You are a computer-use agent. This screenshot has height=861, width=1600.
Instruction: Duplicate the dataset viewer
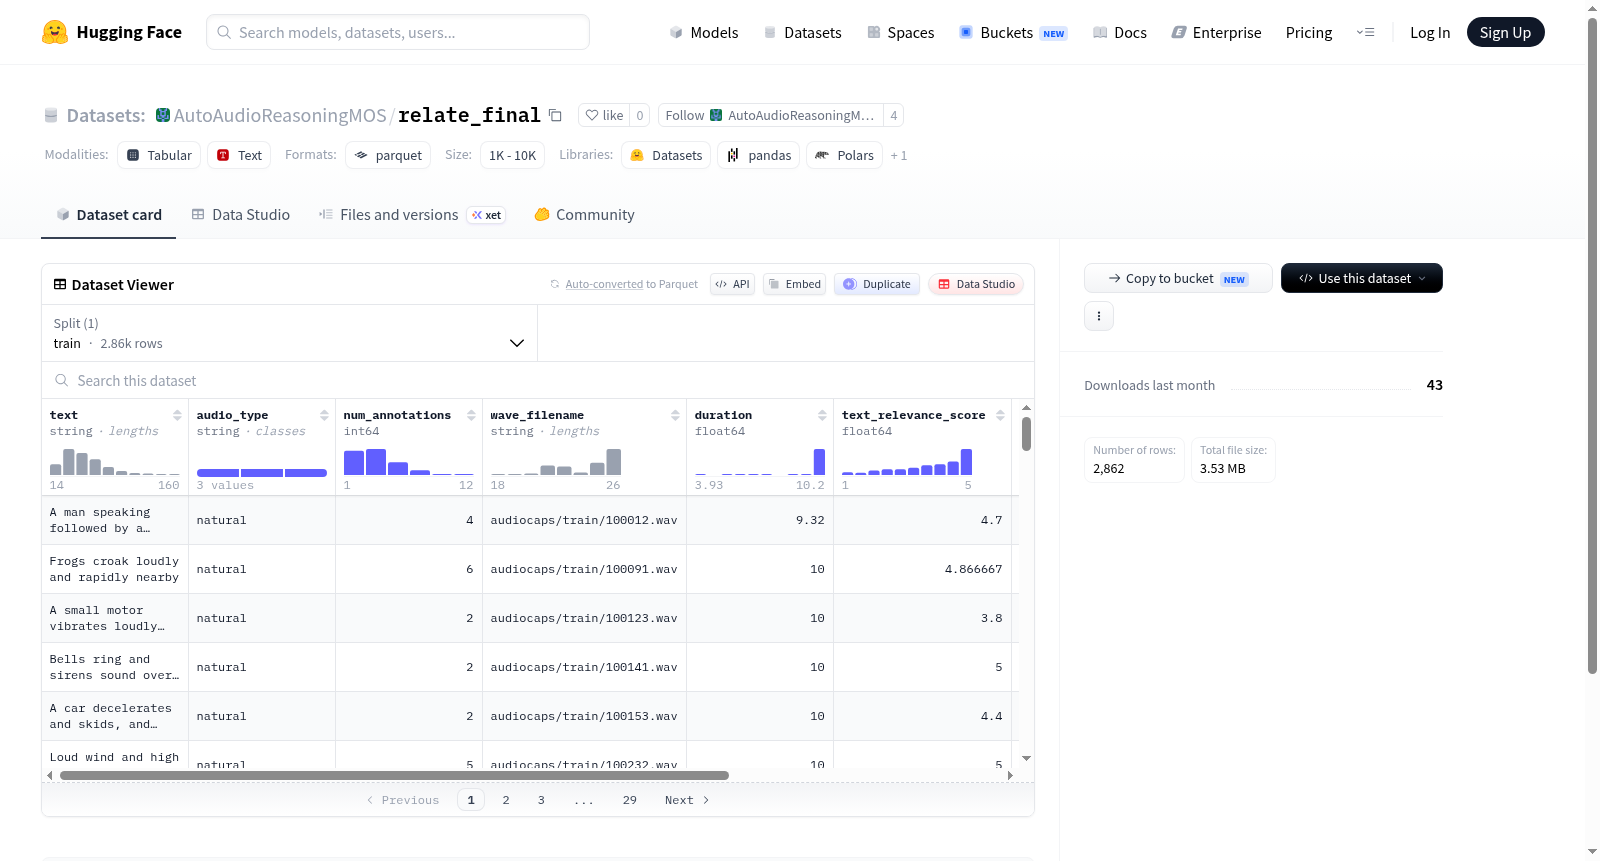877,284
